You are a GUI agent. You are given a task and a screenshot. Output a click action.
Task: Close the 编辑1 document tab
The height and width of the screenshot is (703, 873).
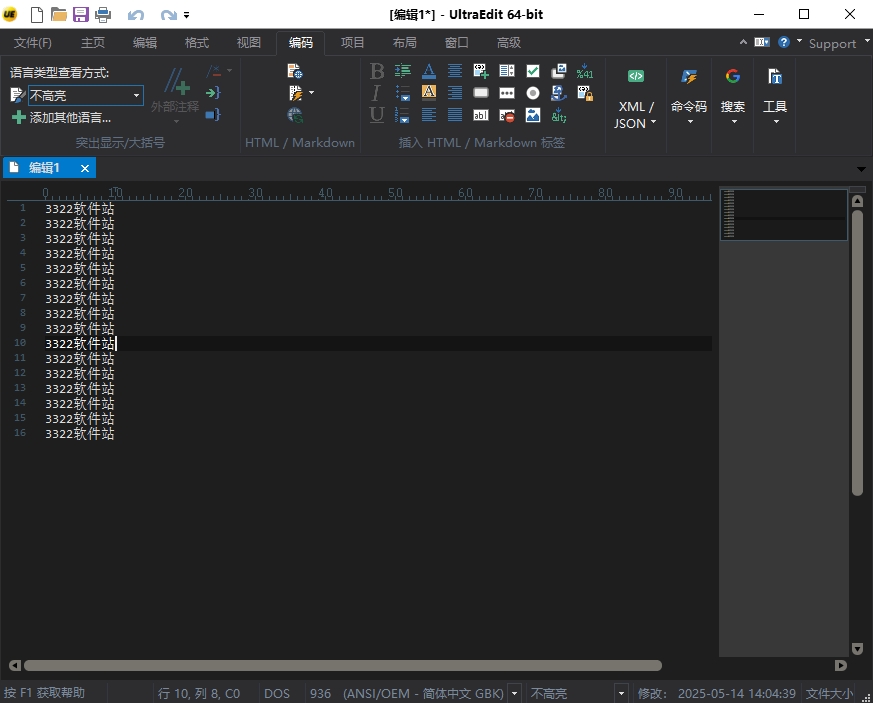[85, 168]
